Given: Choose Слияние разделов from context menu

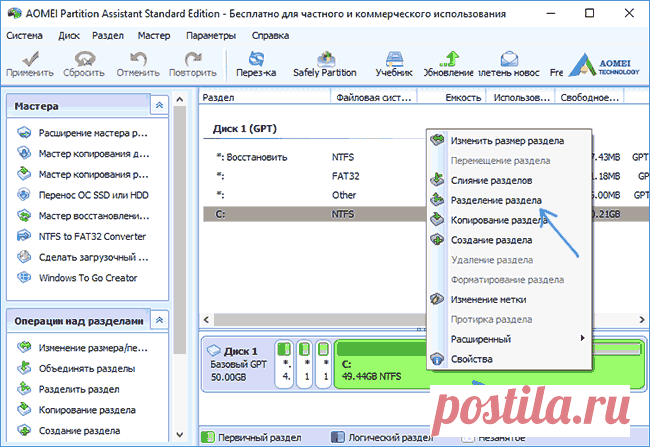Looking at the screenshot, I should point(509,181).
